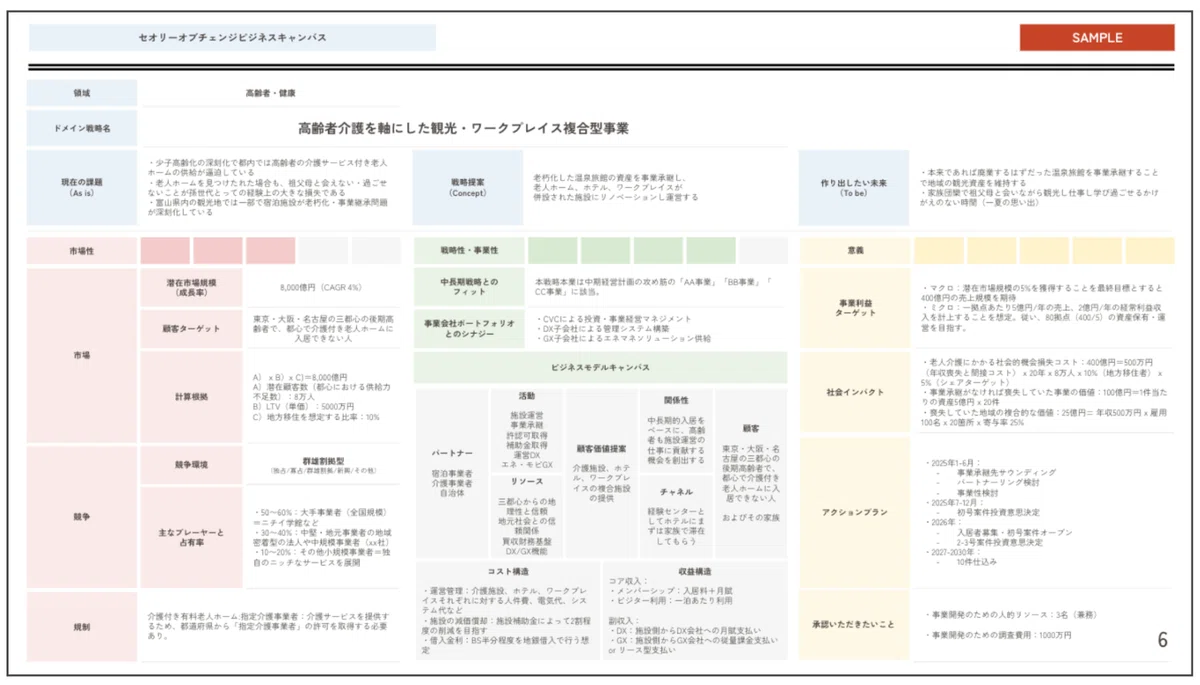Select the 高齢者・健康 value text

click(x=270, y=93)
